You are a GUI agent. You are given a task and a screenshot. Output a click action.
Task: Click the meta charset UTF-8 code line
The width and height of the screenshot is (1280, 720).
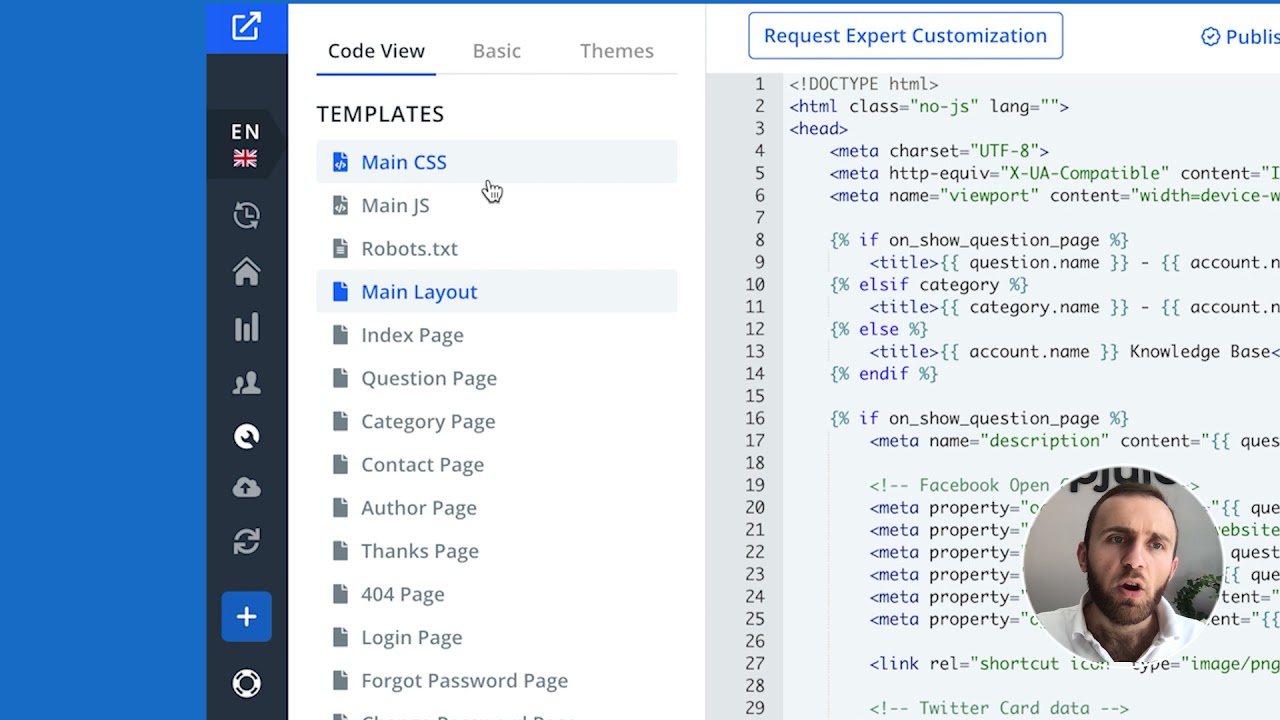pyautogui.click(x=939, y=151)
